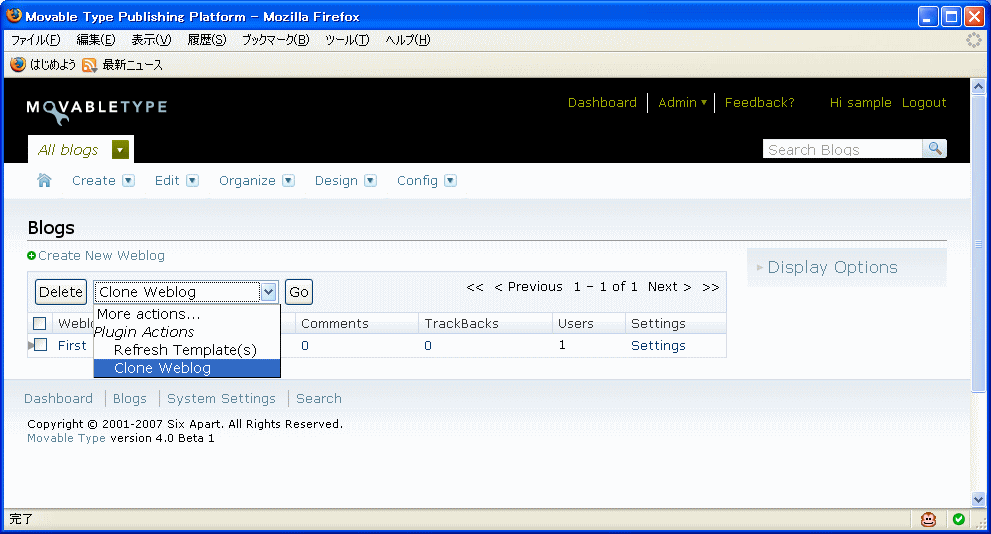This screenshot has height=534, width=991.
Task: Open the 編集(E) menu
Action: click(96, 40)
